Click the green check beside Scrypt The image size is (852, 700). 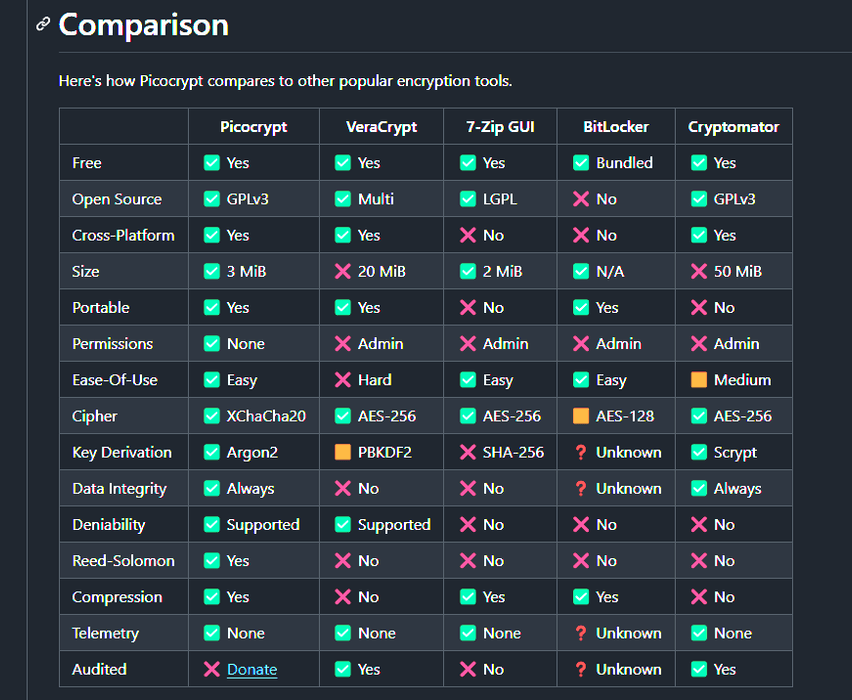[x=699, y=452]
